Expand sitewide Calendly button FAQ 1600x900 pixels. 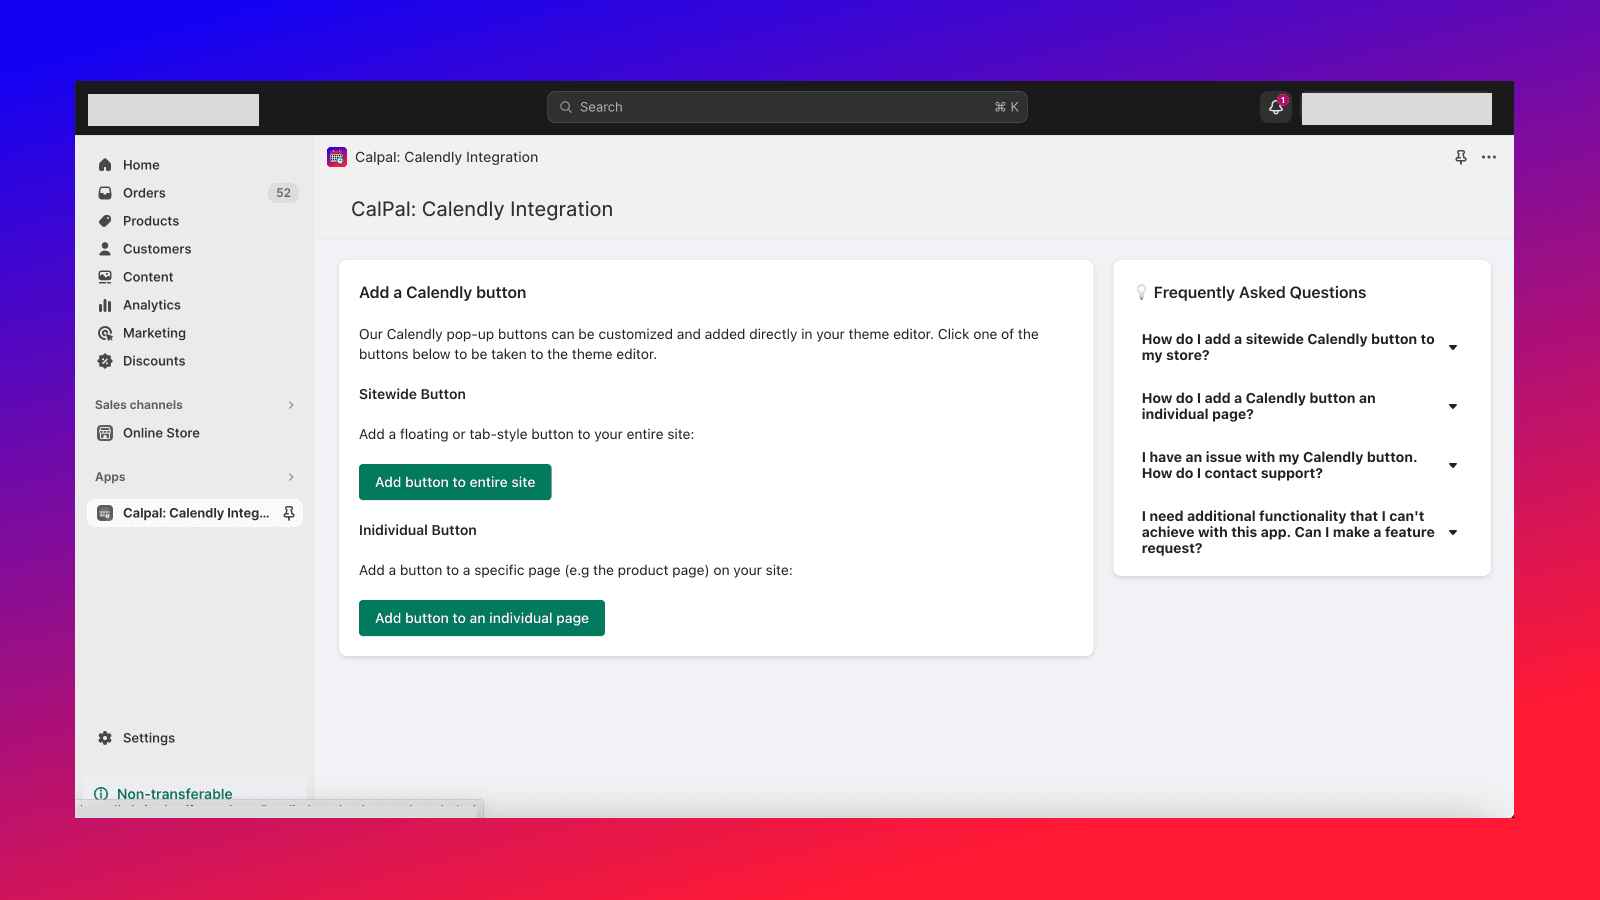(x=1453, y=347)
